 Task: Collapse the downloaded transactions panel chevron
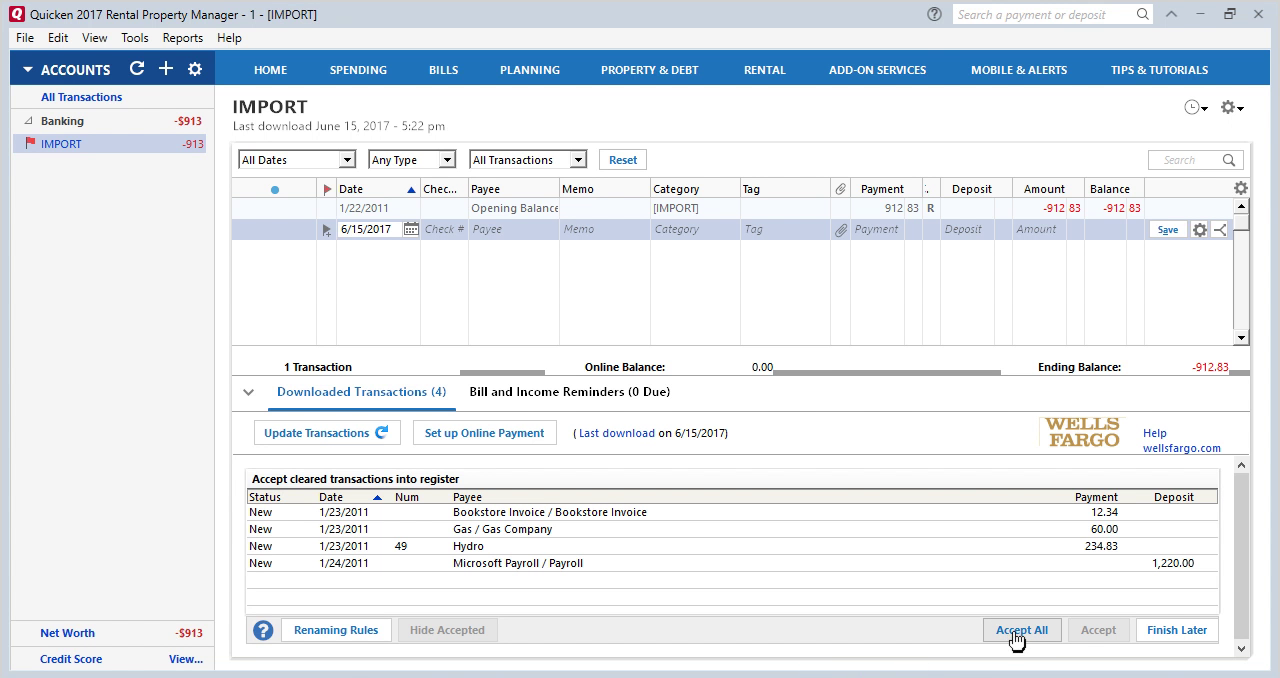[248, 392]
